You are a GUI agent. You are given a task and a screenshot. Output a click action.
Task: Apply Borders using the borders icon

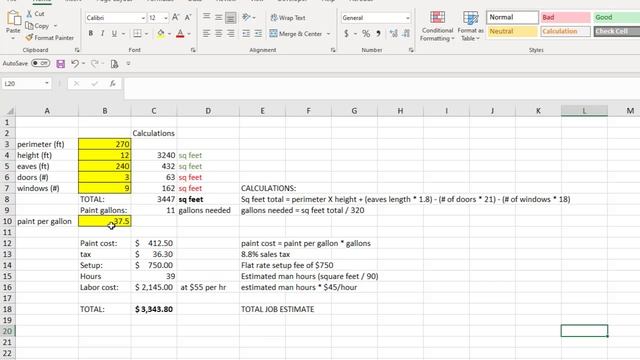[x=137, y=33]
